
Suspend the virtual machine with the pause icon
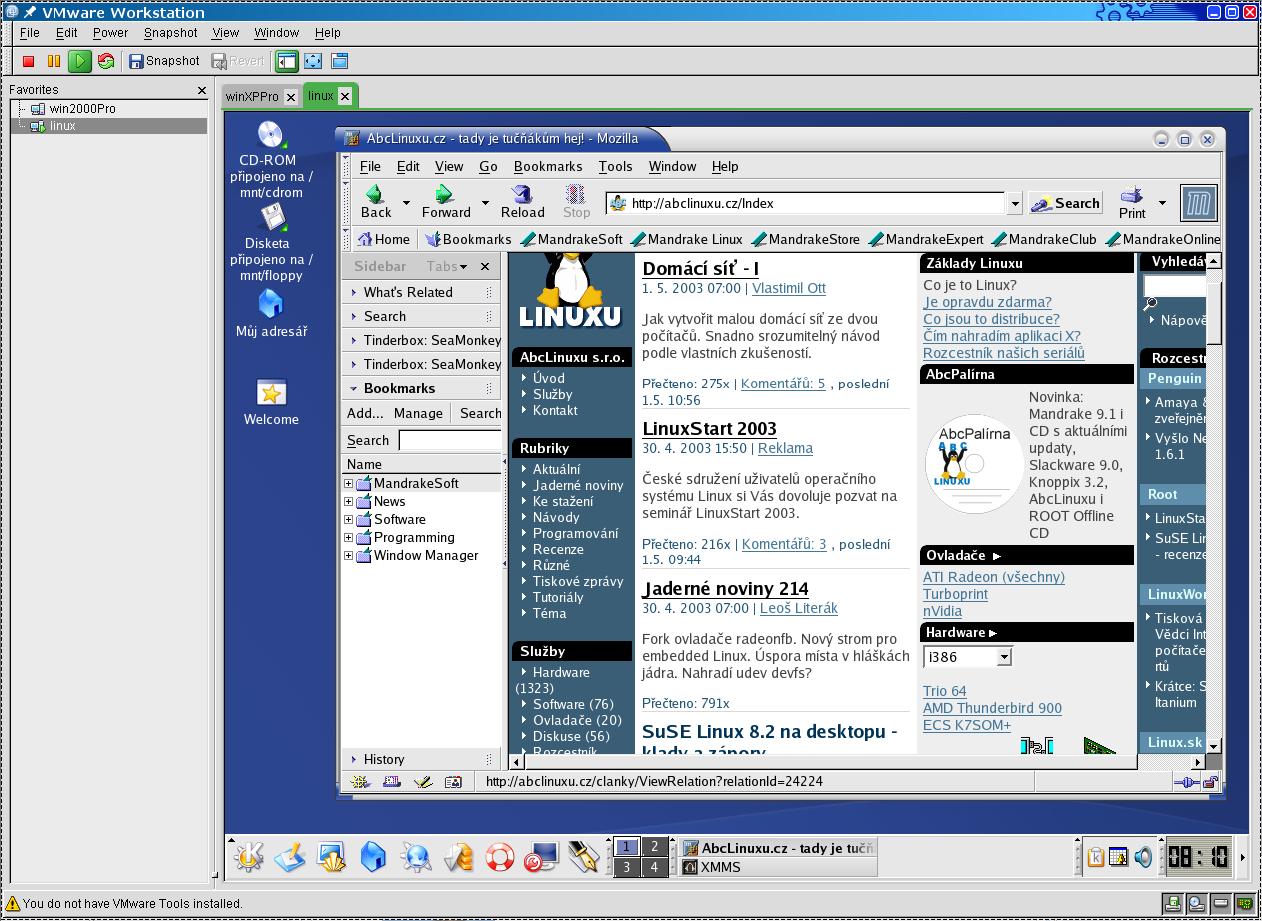click(x=54, y=61)
